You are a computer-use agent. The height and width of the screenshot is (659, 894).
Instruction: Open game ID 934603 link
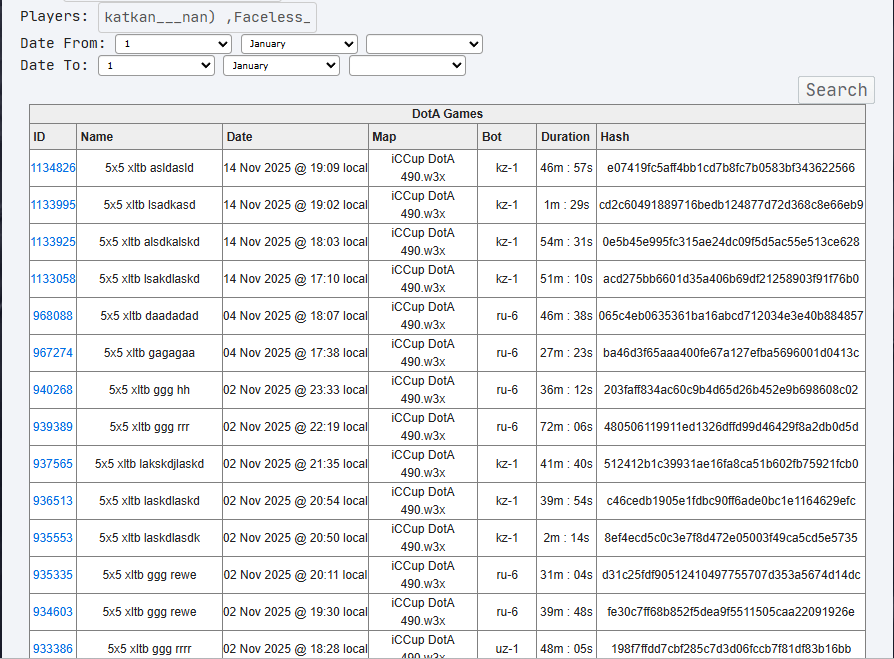(53, 612)
